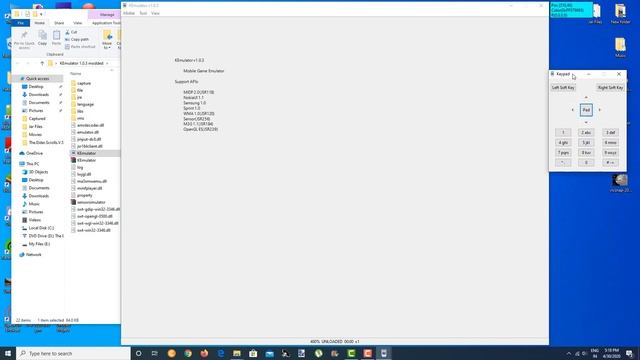Click the Left Soft Key button in Keypad
Viewport: 640px width, 360px height.
[563, 87]
